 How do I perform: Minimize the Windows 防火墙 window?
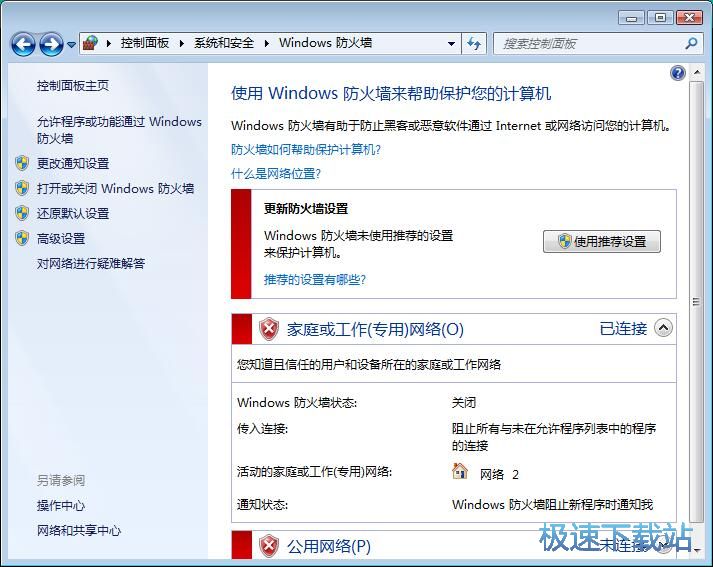(631, 18)
